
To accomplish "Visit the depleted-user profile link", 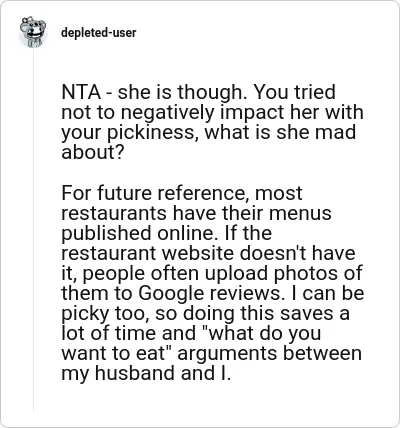I will click(99, 33).
